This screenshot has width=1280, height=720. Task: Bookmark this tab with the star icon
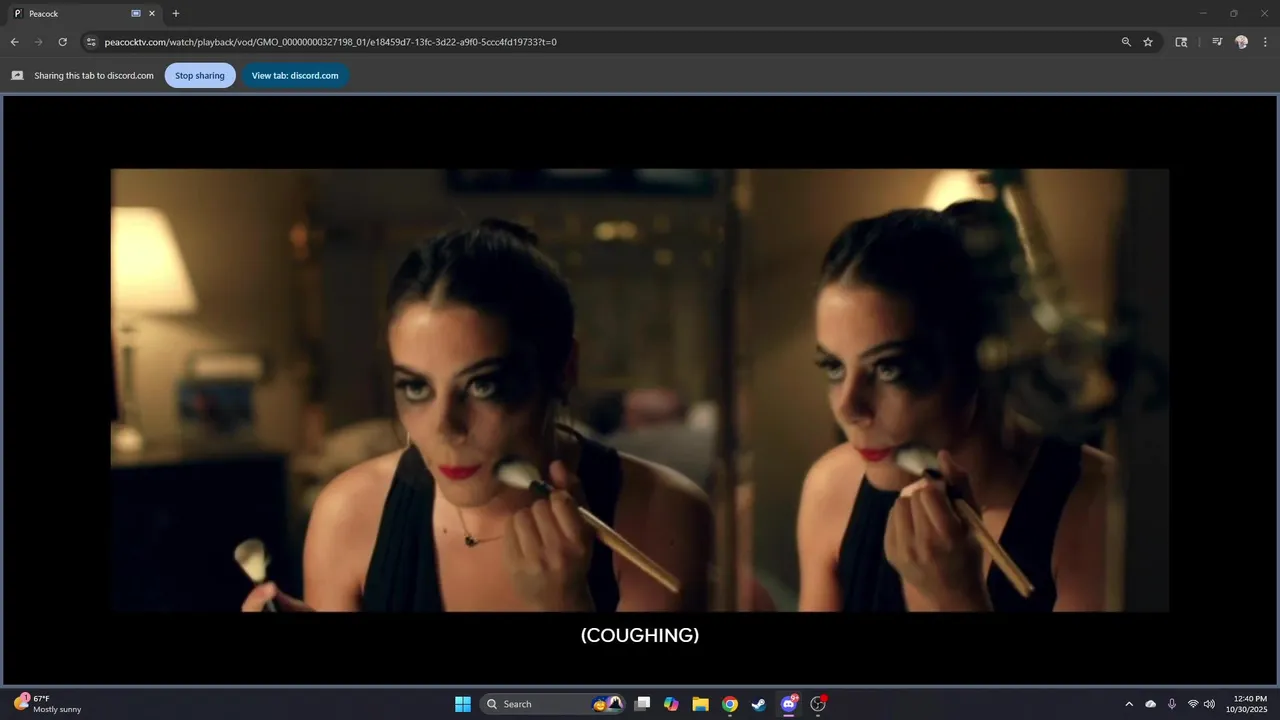coord(1148,42)
